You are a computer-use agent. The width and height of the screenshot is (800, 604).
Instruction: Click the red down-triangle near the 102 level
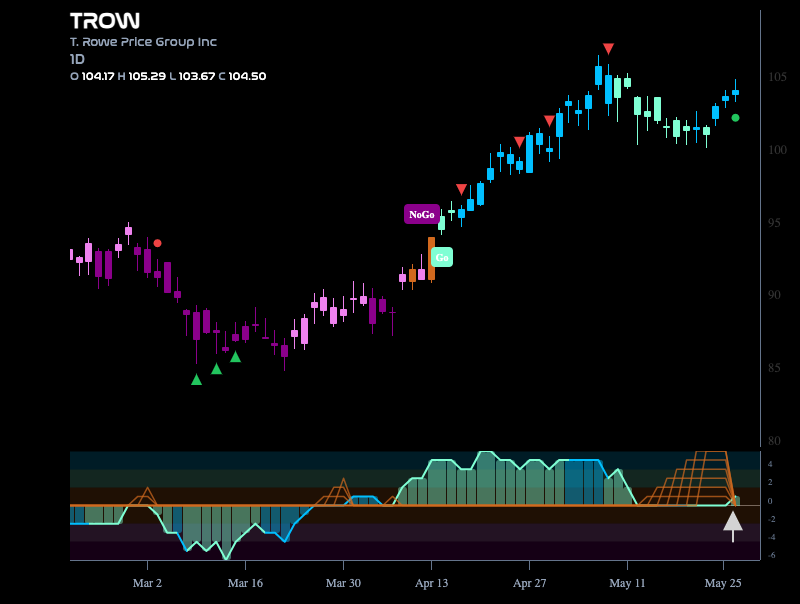coord(549,121)
